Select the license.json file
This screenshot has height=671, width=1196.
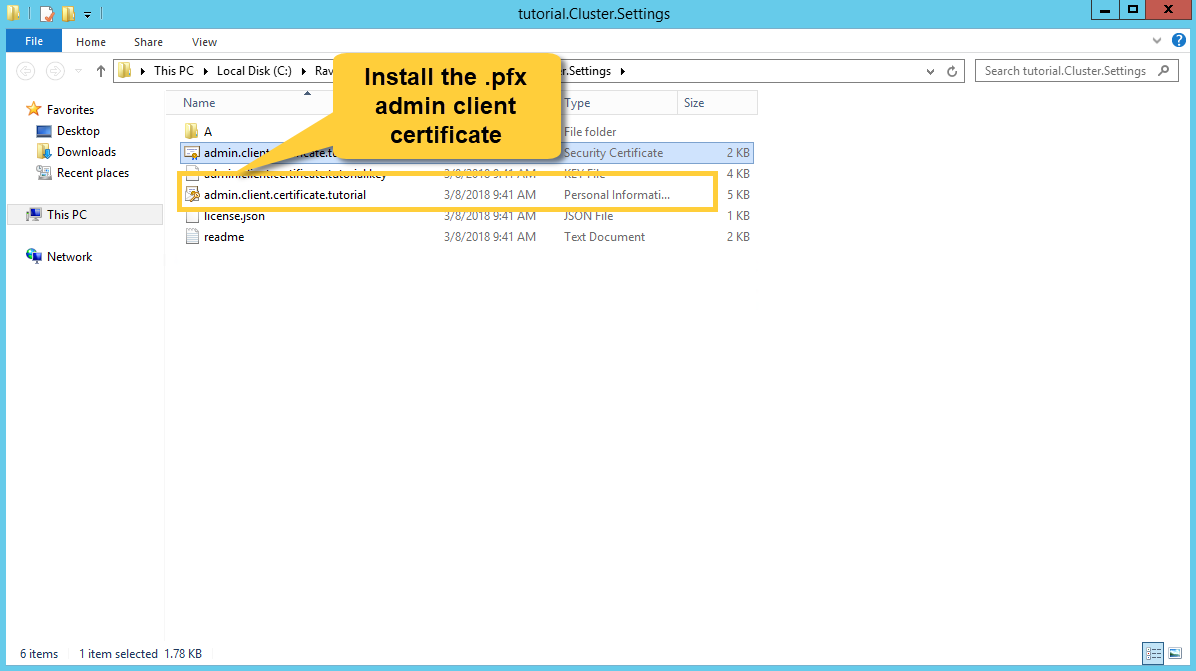(234, 216)
